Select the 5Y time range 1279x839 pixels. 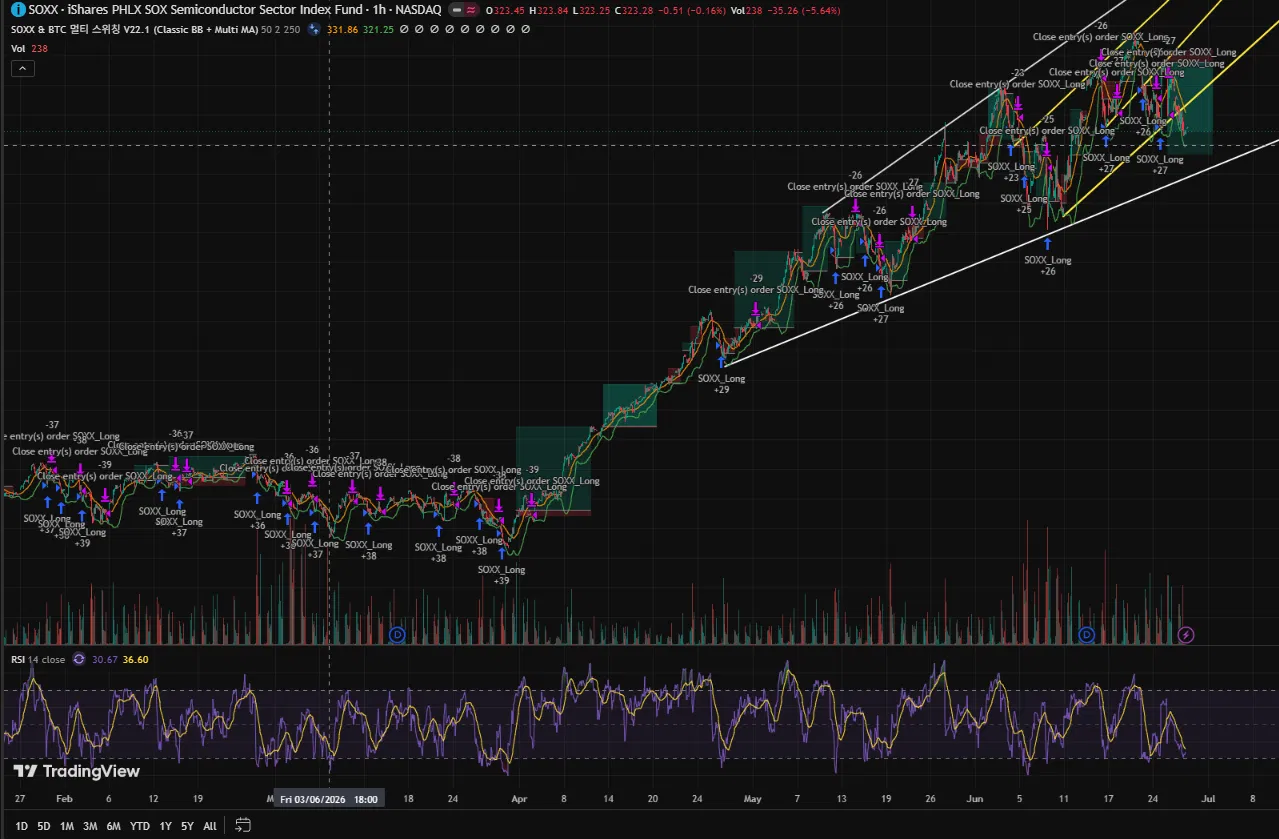(187, 826)
